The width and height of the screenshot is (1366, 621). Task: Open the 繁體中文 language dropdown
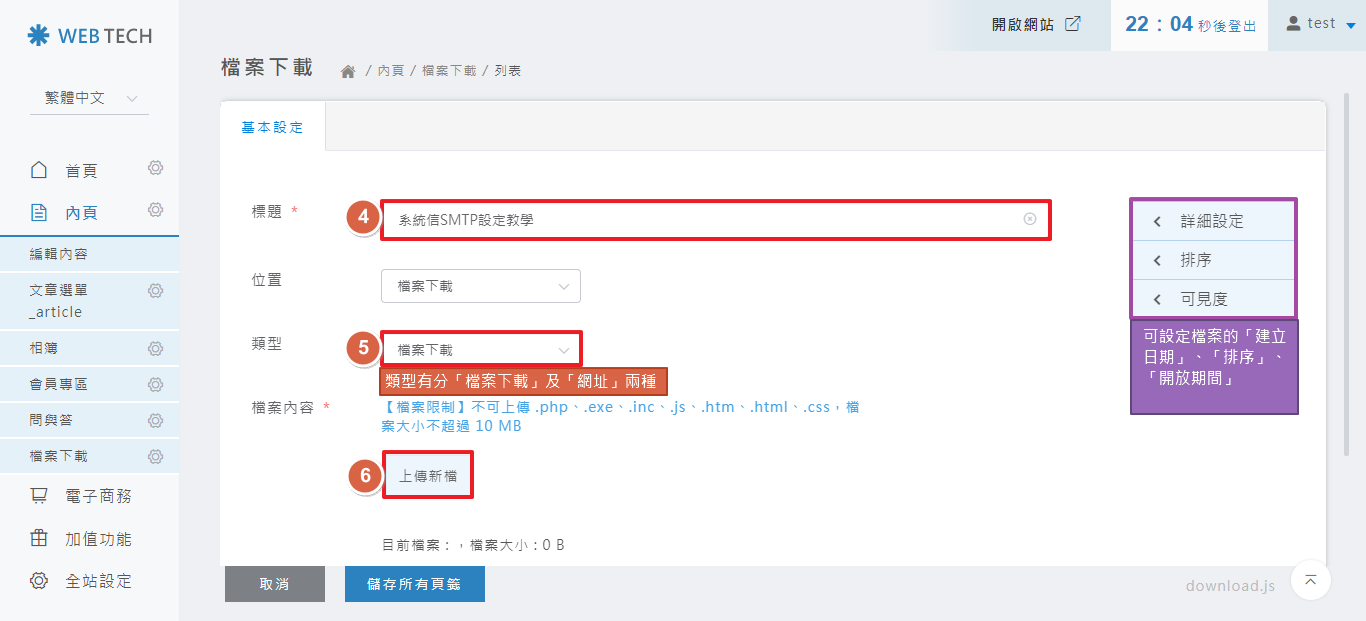(x=90, y=98)
